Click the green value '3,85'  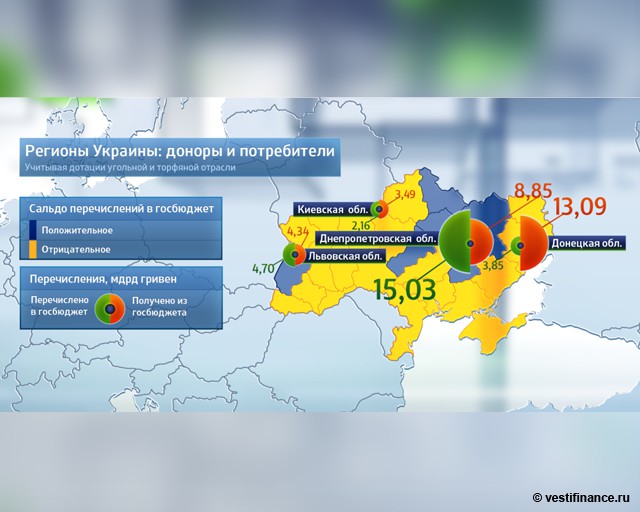point(493,265)
